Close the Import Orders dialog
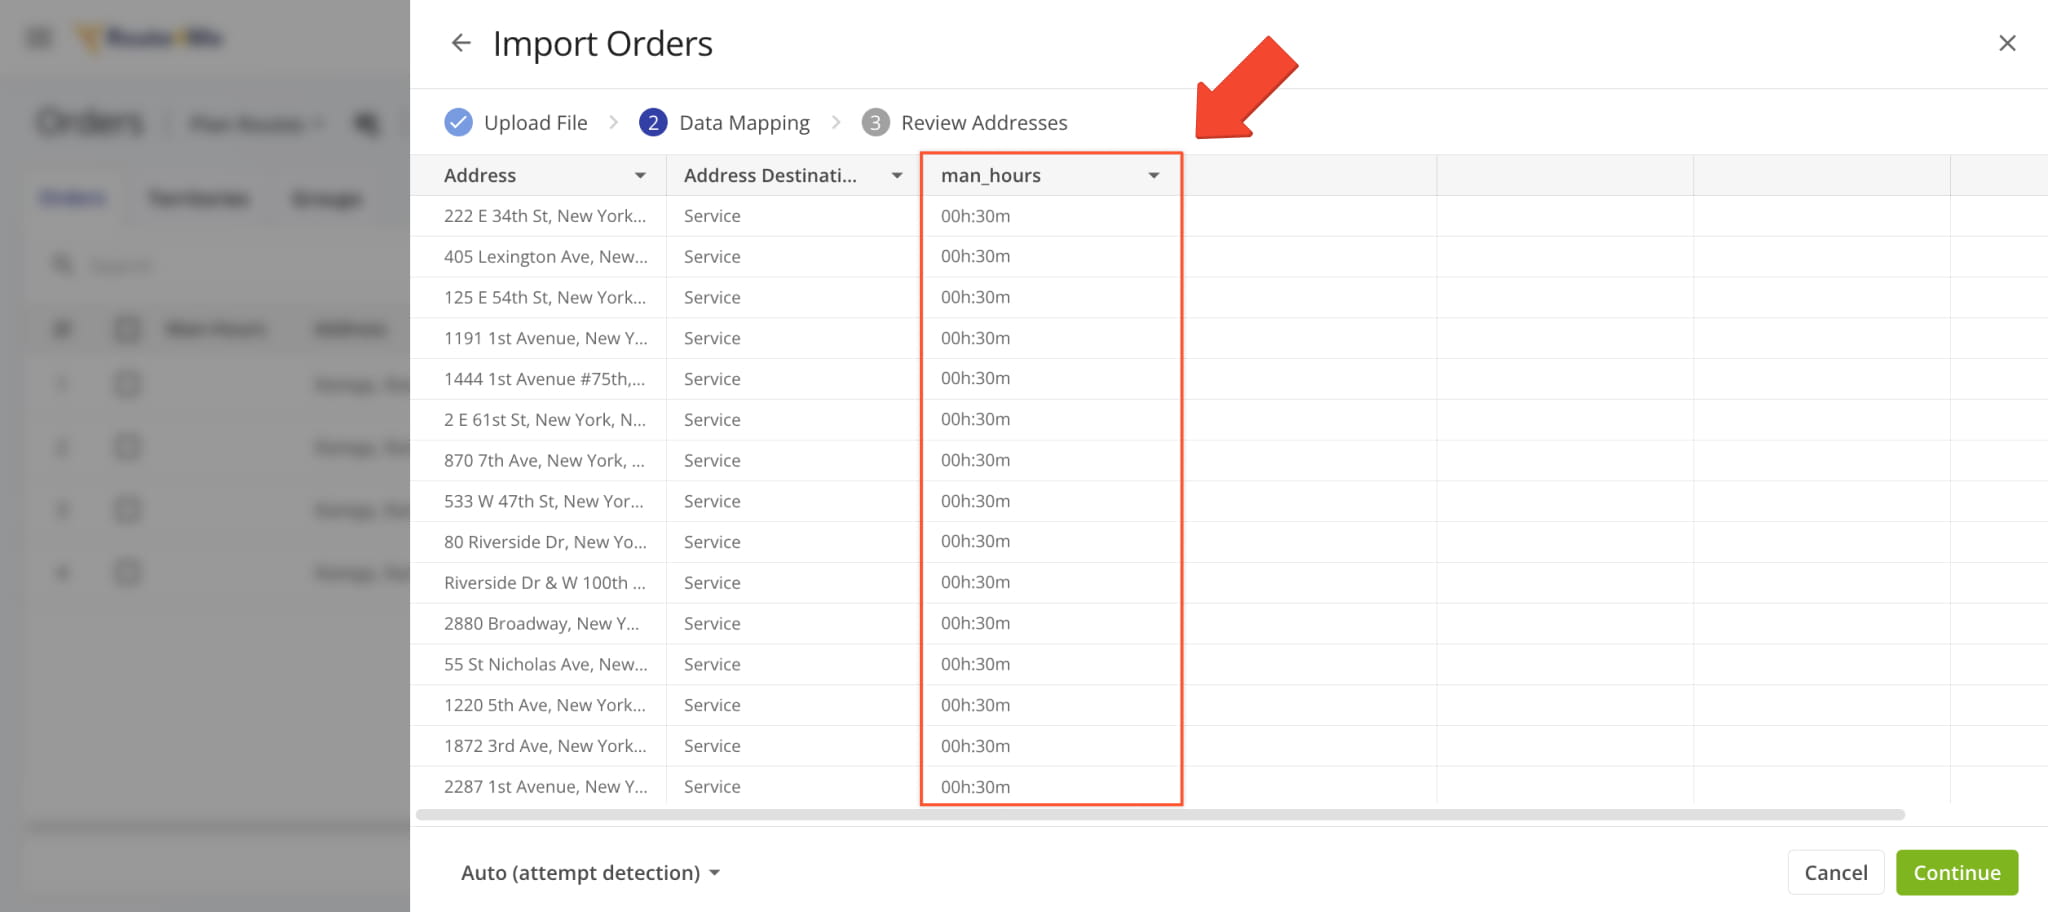This screenshot has height=912, width=2048. coord(2006,43)
